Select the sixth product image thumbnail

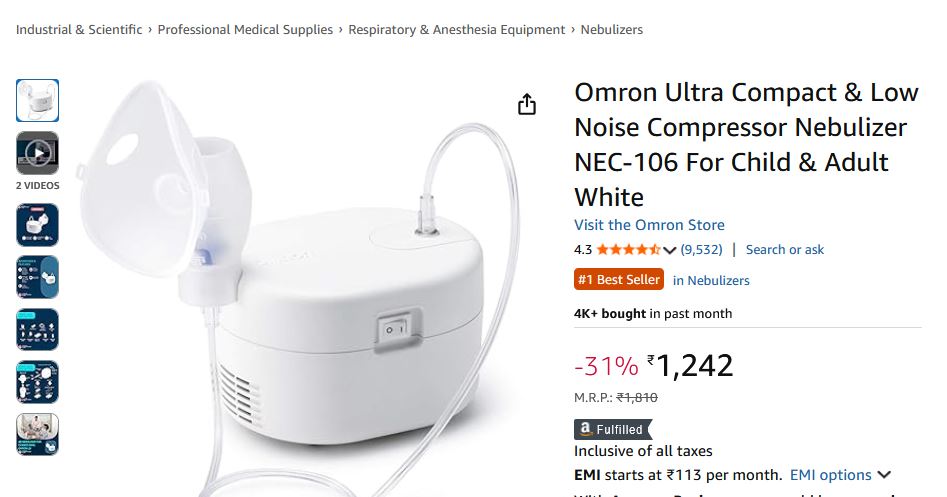(x=37, y=381)
